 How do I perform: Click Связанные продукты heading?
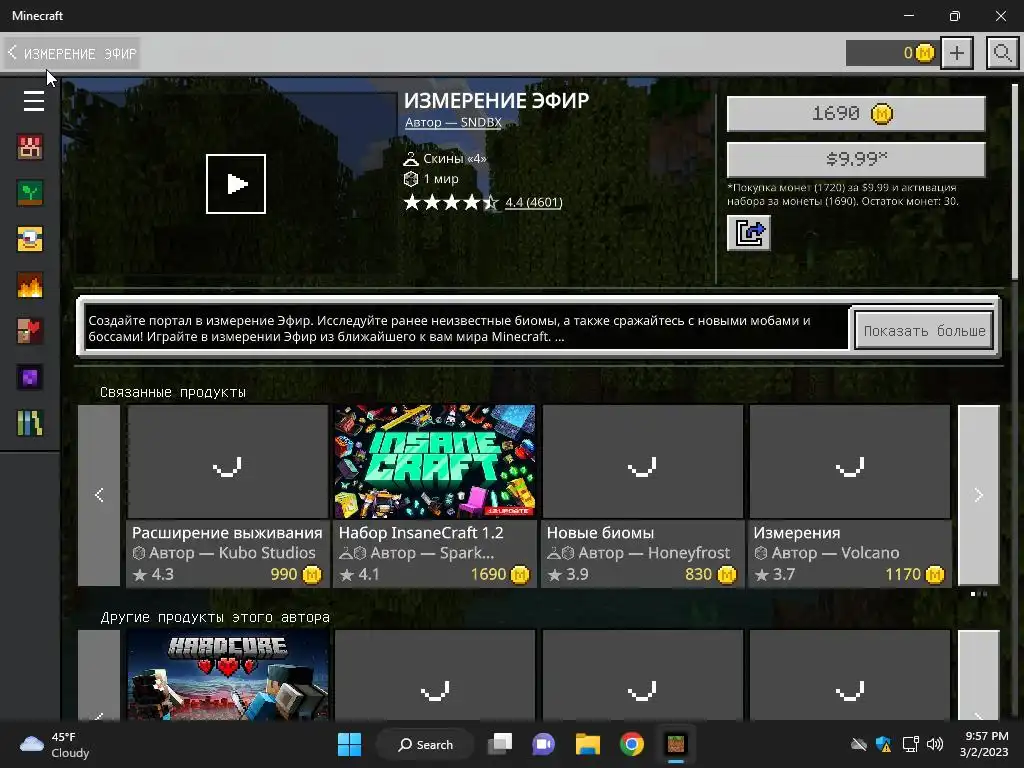(173, 392)
